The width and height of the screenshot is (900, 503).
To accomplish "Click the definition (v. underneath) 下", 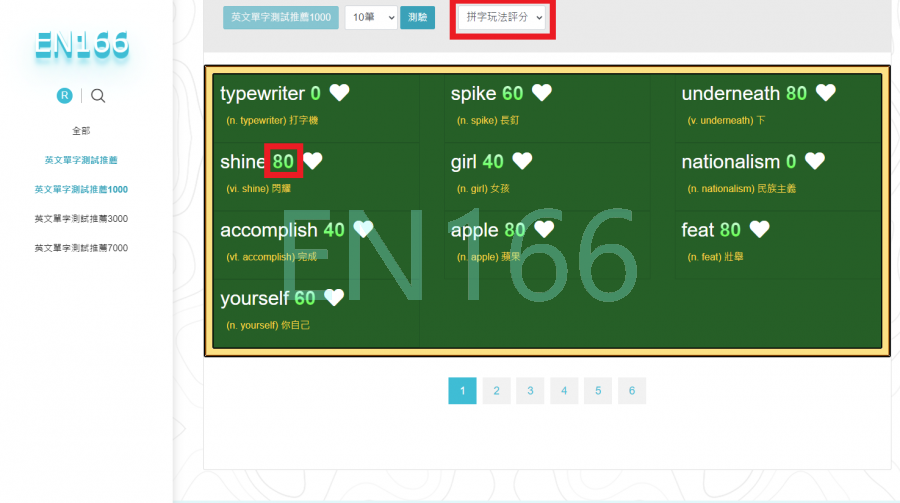I will (726, 120).
